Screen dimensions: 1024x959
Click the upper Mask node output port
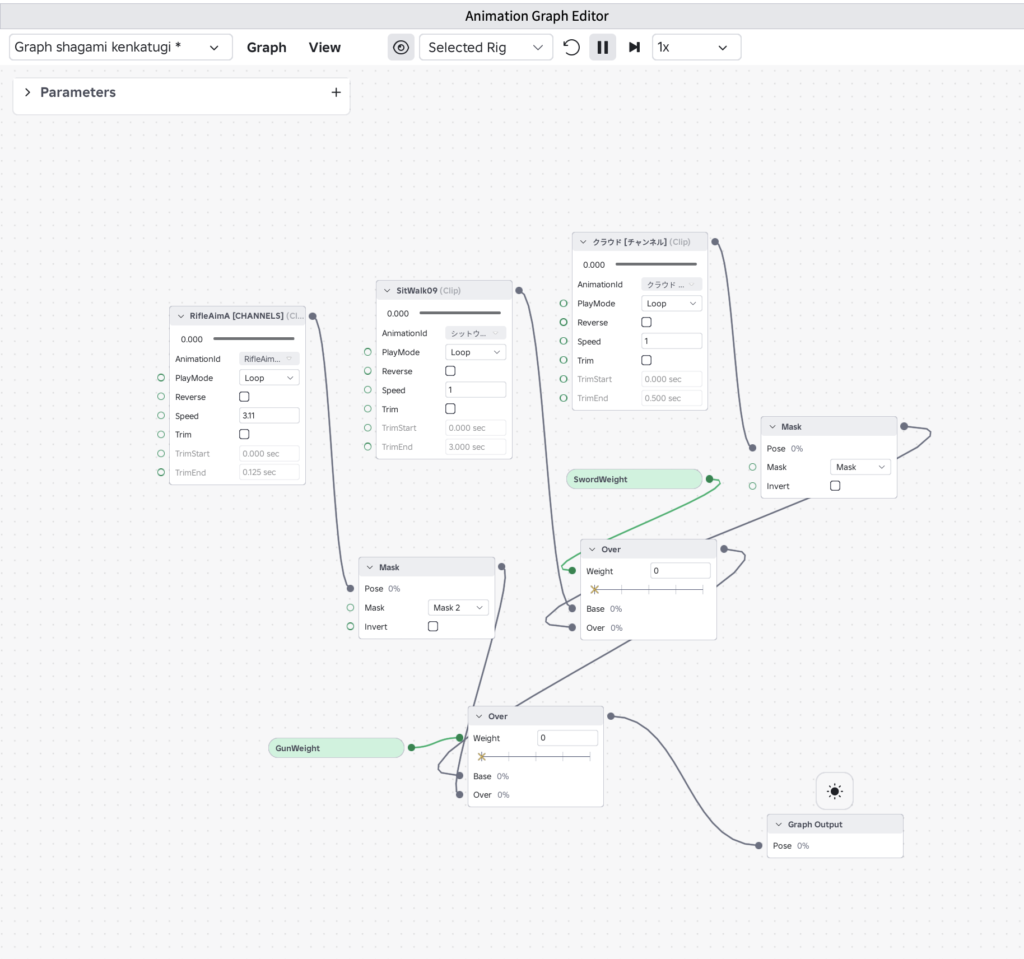pos(904,427)
